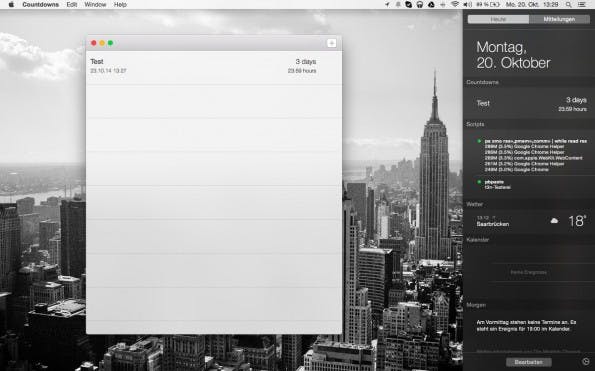Viewport: 595px width, 371px height.
Task: Open Notification Center settings gear icon
Action: (586, 362)
